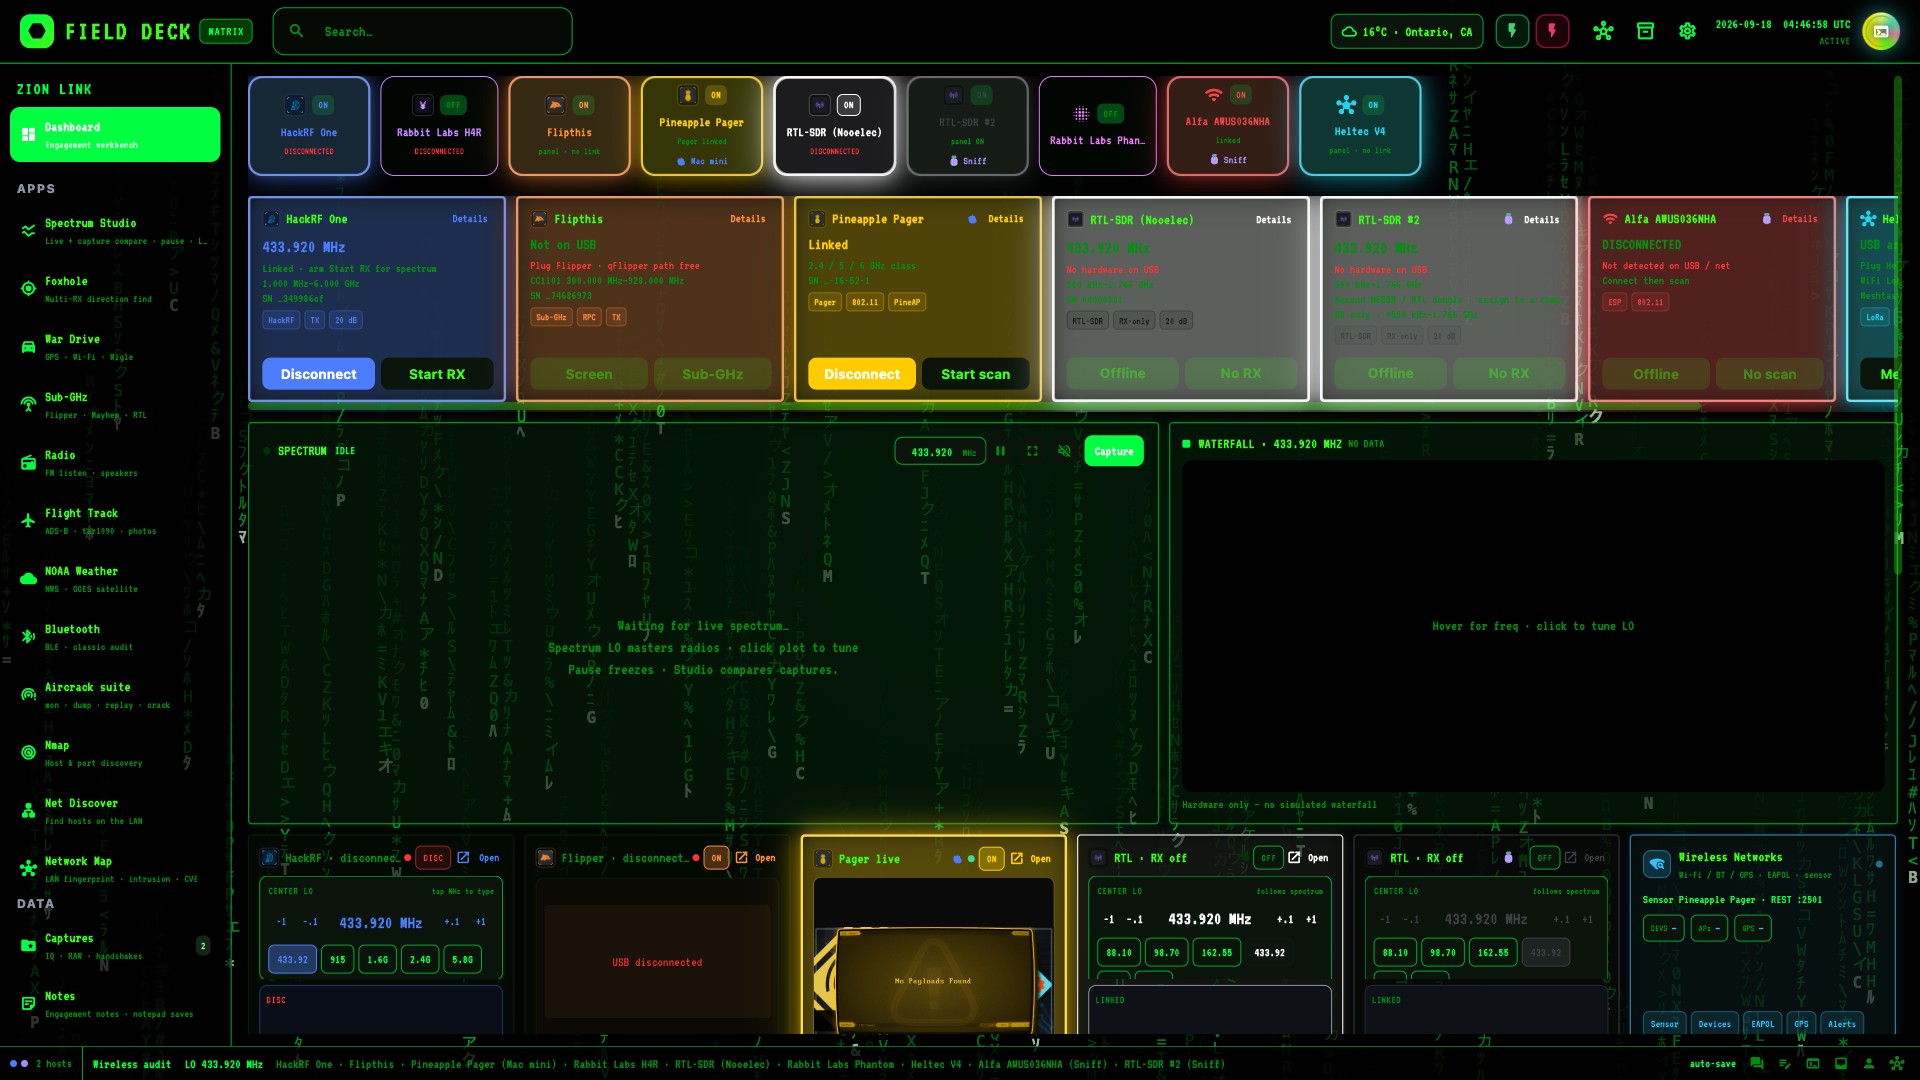This screenshot has height=1080, width=1920.
Task: Toggle Flipper panel ON switch
Action: pyautogui.click(x=716, y=858)
